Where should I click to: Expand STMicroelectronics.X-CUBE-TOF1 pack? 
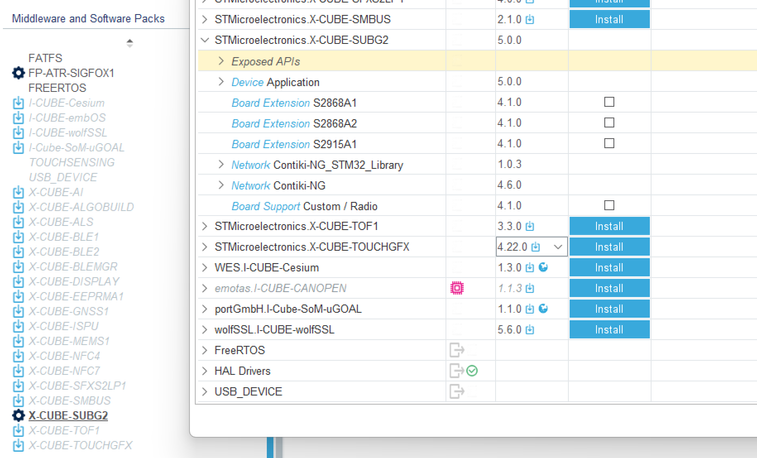pyautogui.click(x=205, y=226)
